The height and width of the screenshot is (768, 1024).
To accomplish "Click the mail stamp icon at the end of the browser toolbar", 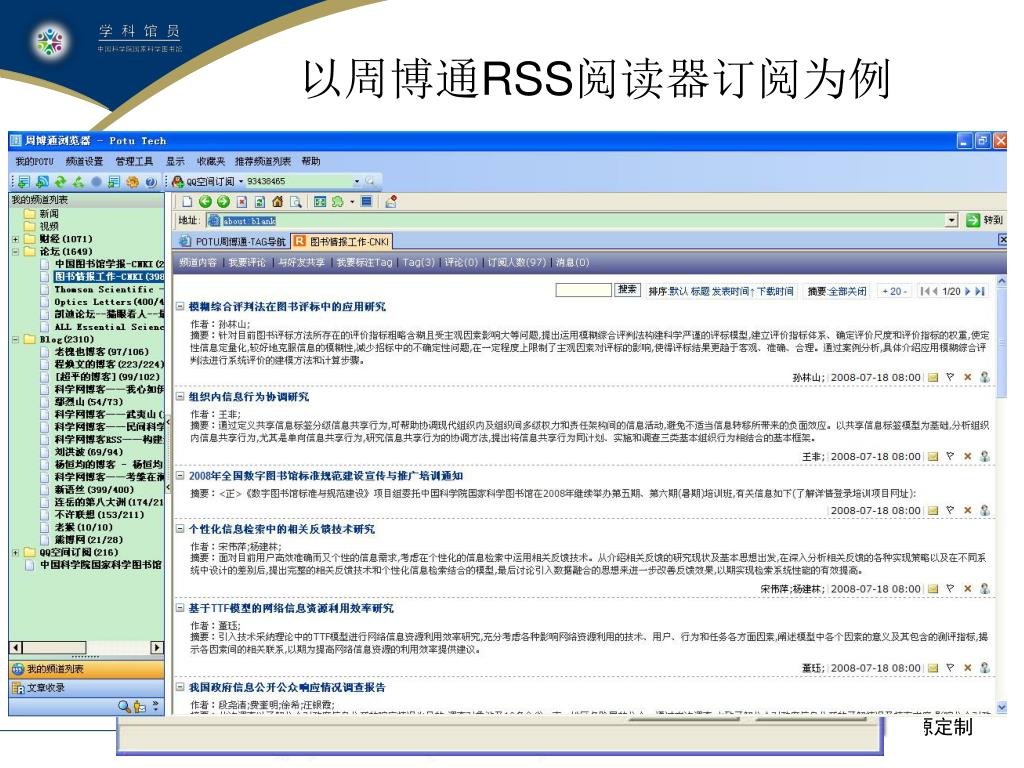I will pos(391,202).
